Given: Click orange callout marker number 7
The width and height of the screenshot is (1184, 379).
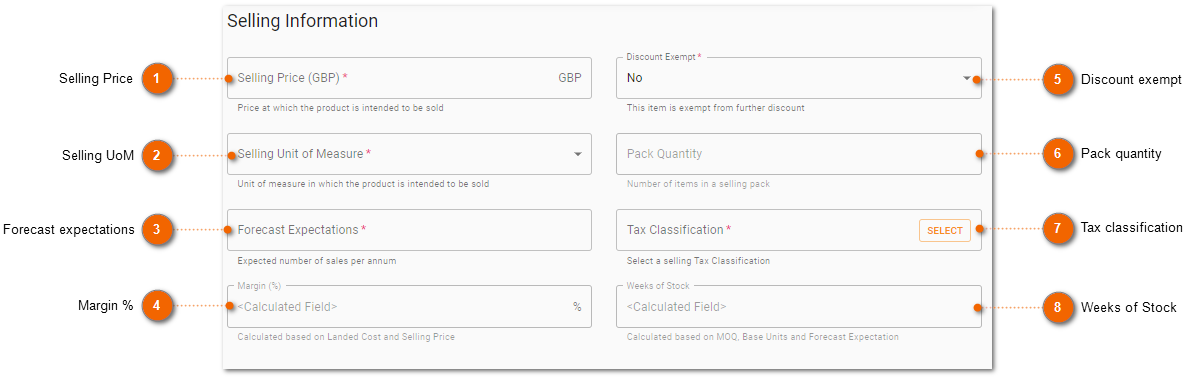Looking at the screenshot, I should click(1057, 228).
